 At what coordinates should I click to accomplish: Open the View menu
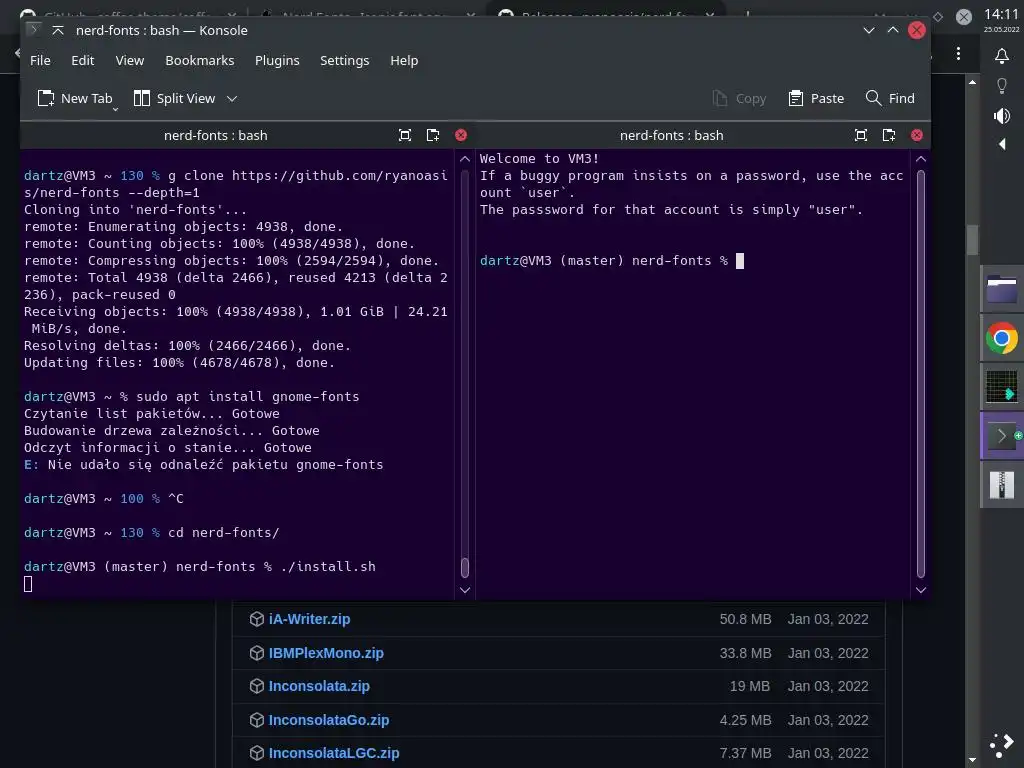pyautogui.click(x=129, y=60)
